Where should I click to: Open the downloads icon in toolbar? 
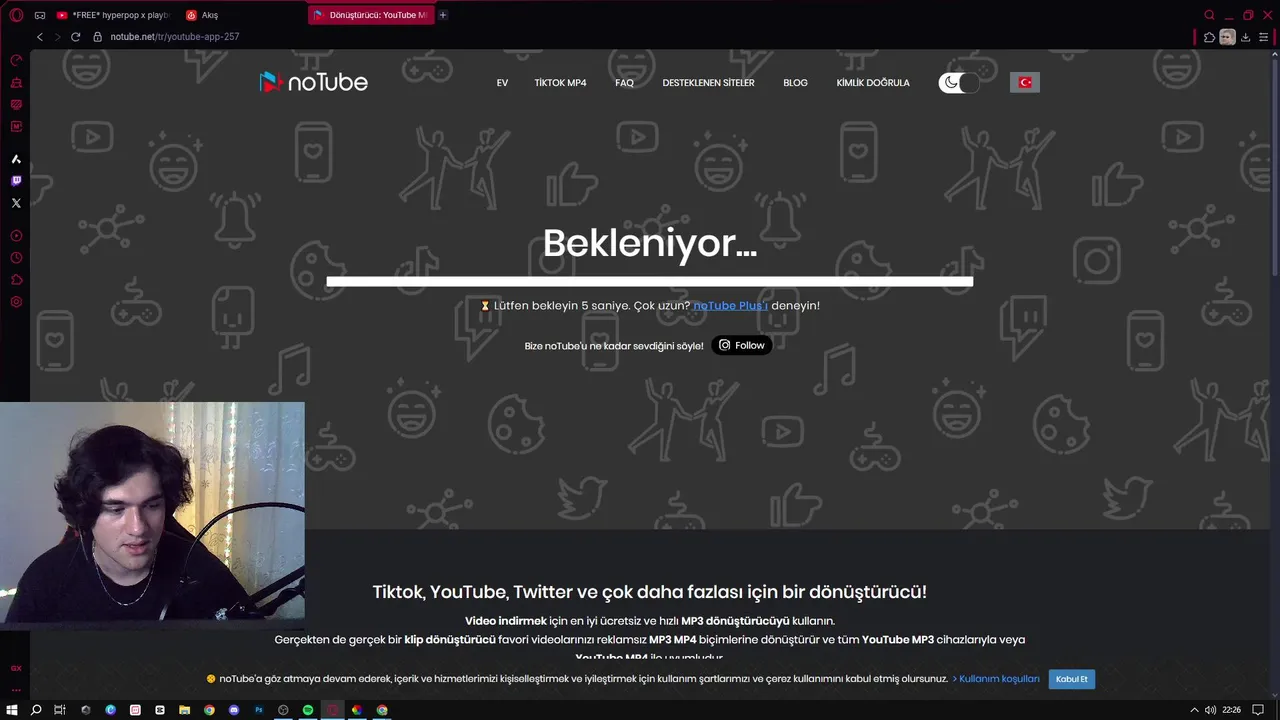(1246, 37)
